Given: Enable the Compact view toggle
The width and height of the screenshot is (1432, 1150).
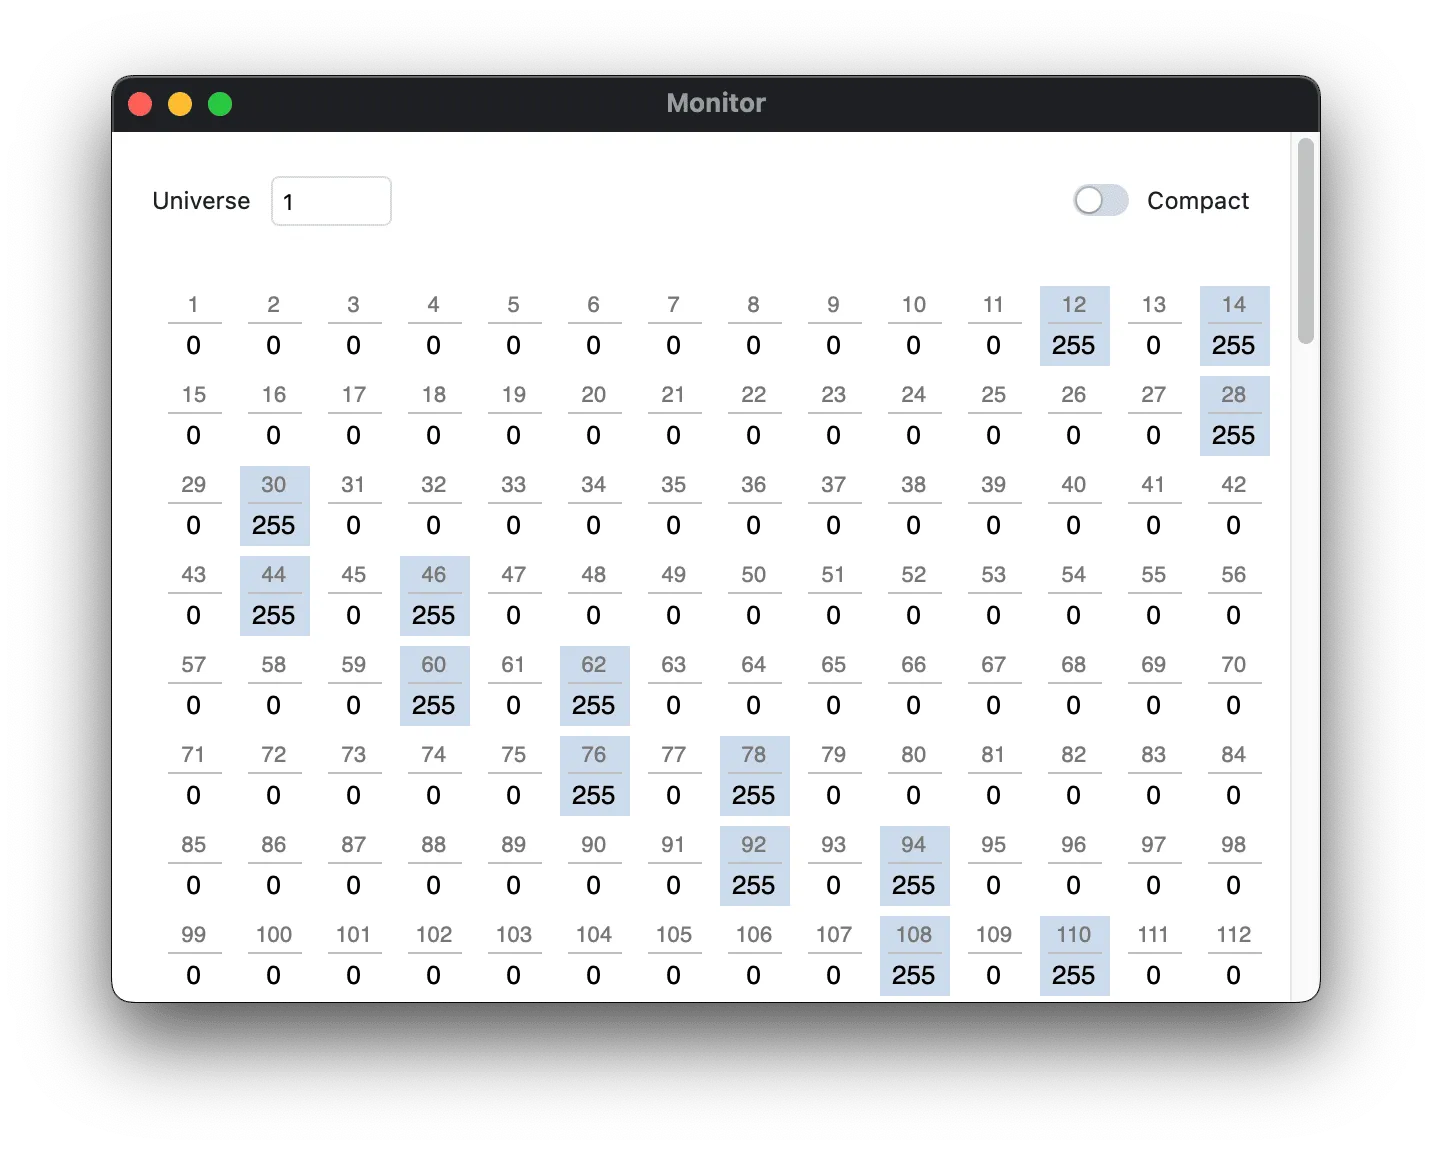Looking at the screenshot, I should pyautogui.click(x=1099, y=201).
